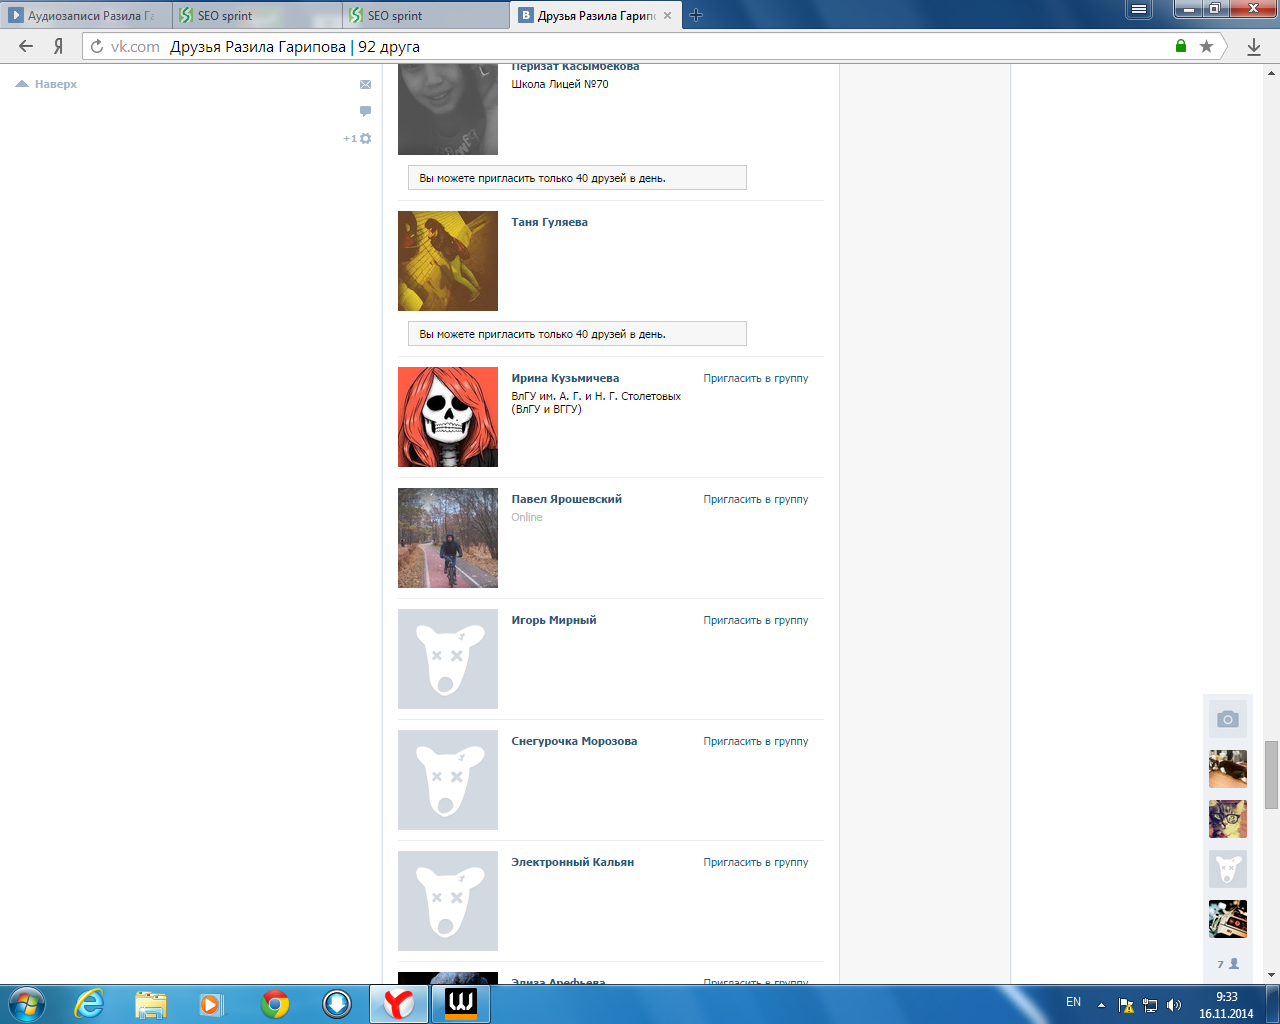
Task: Open Таня Гуляева profile name link
Action: [549, 222]
